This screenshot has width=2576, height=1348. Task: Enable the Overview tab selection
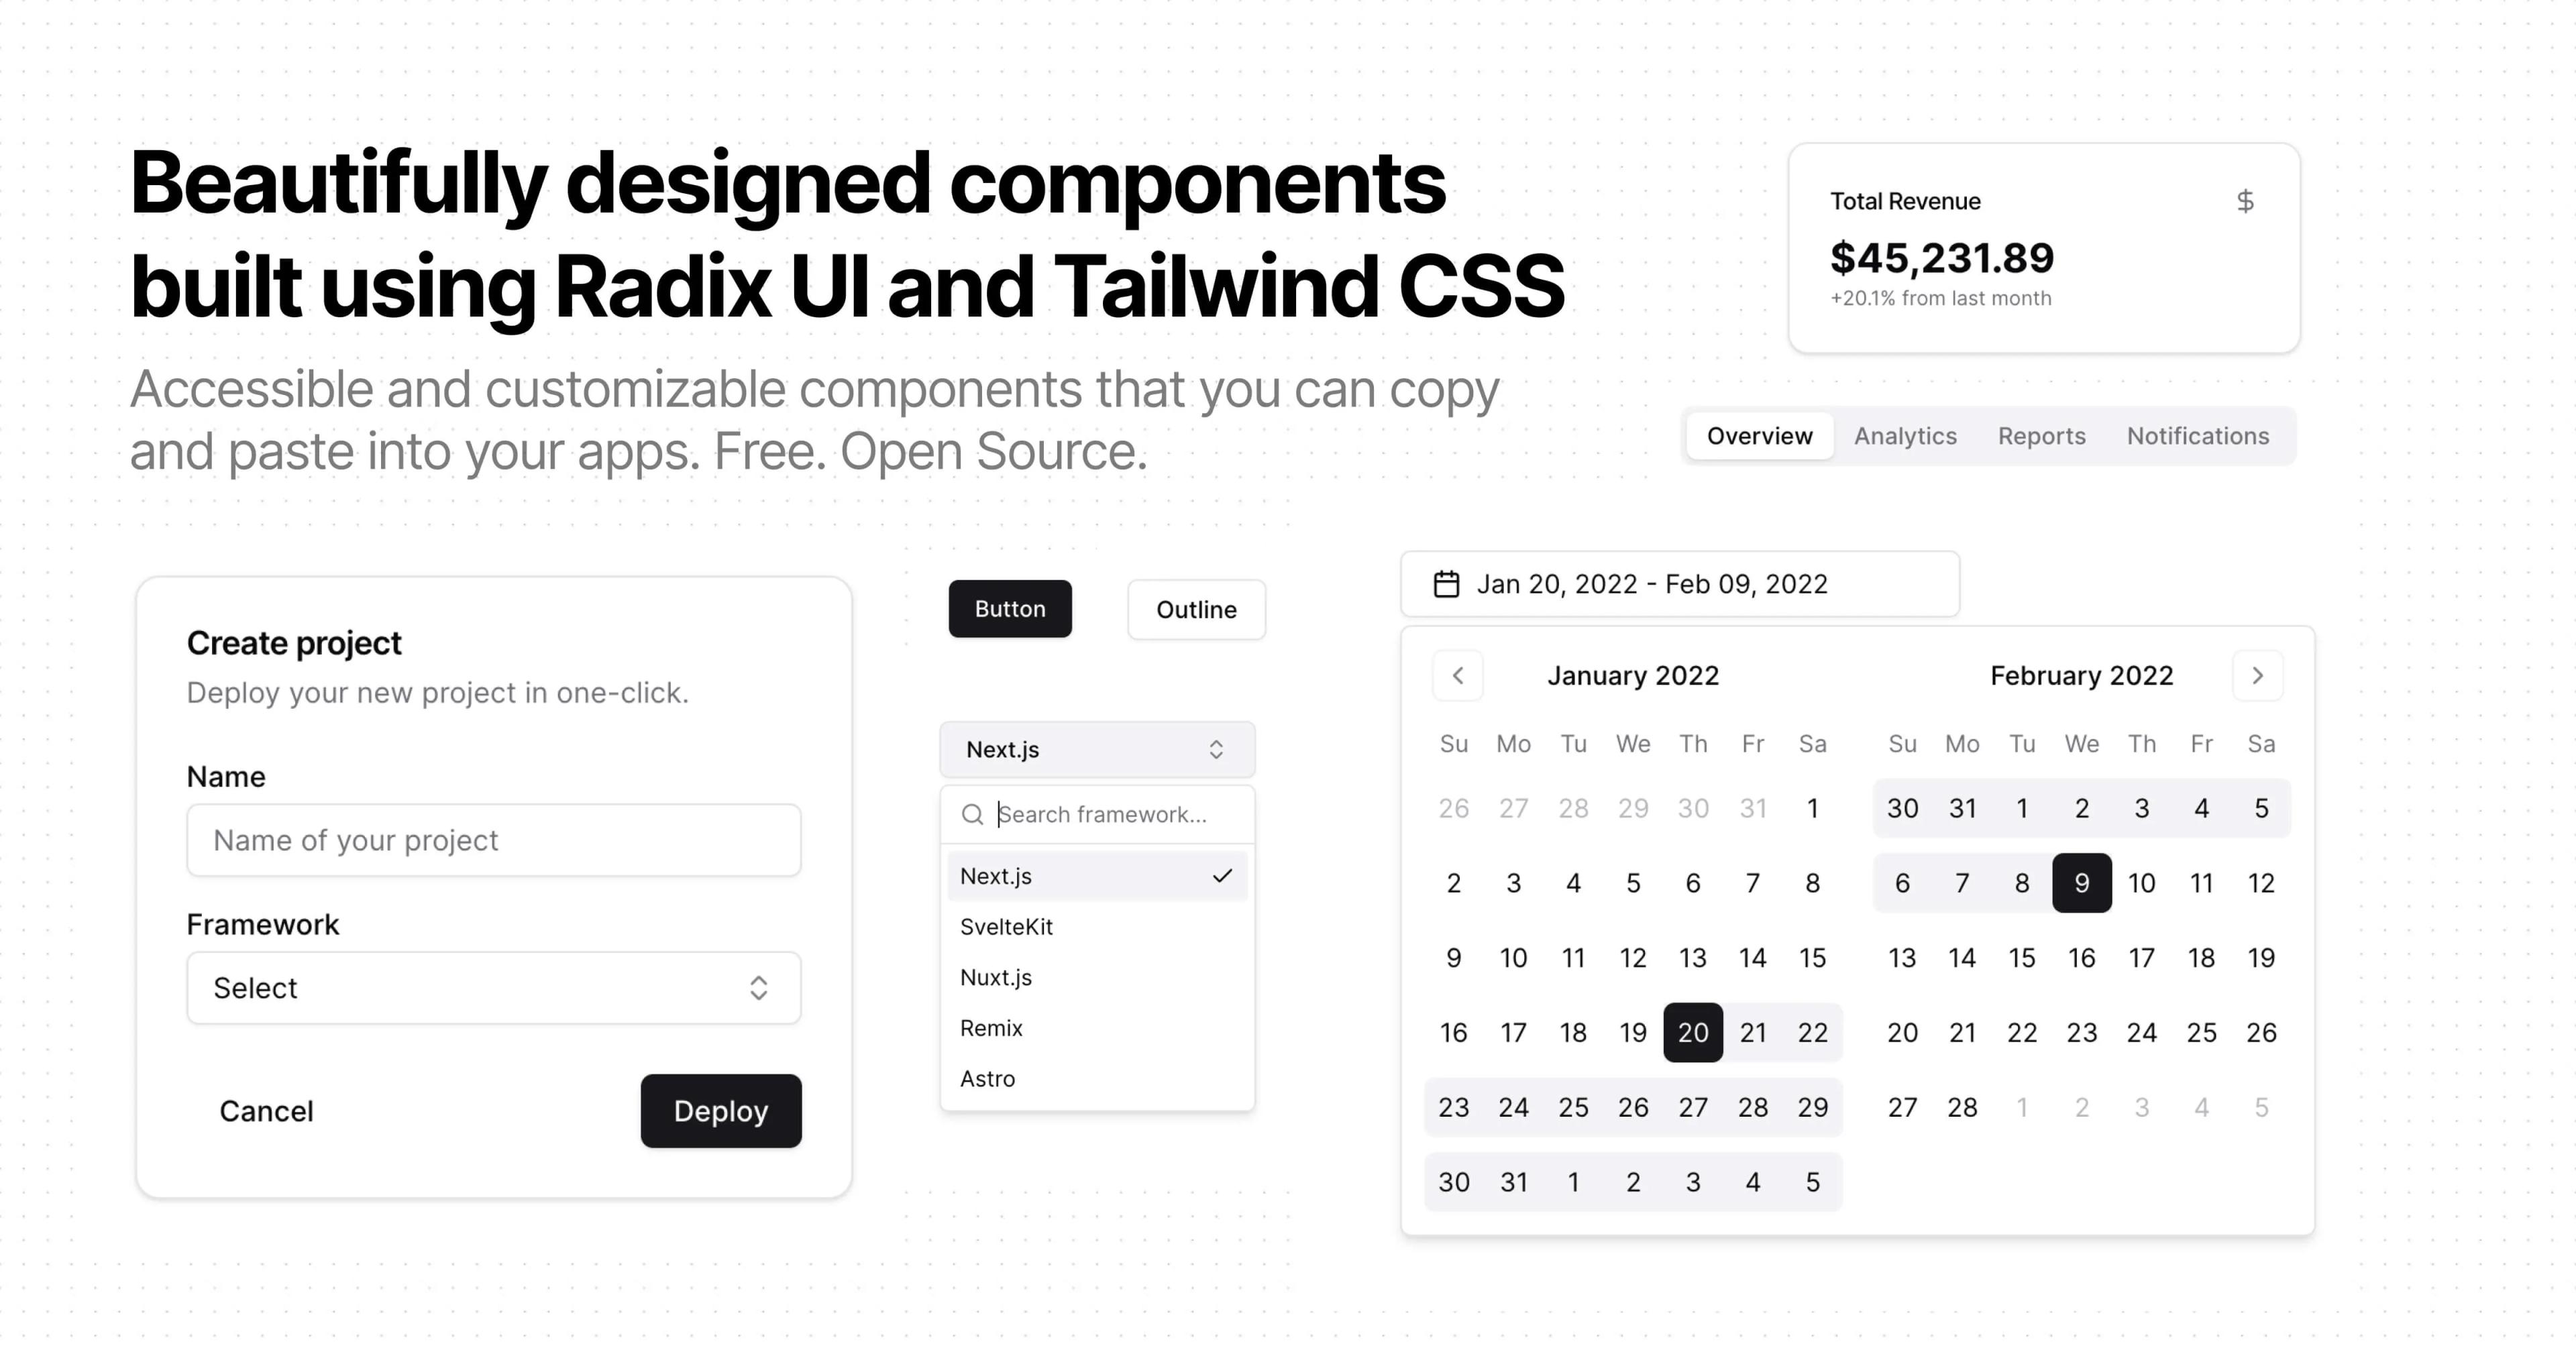click(1758, 435)
